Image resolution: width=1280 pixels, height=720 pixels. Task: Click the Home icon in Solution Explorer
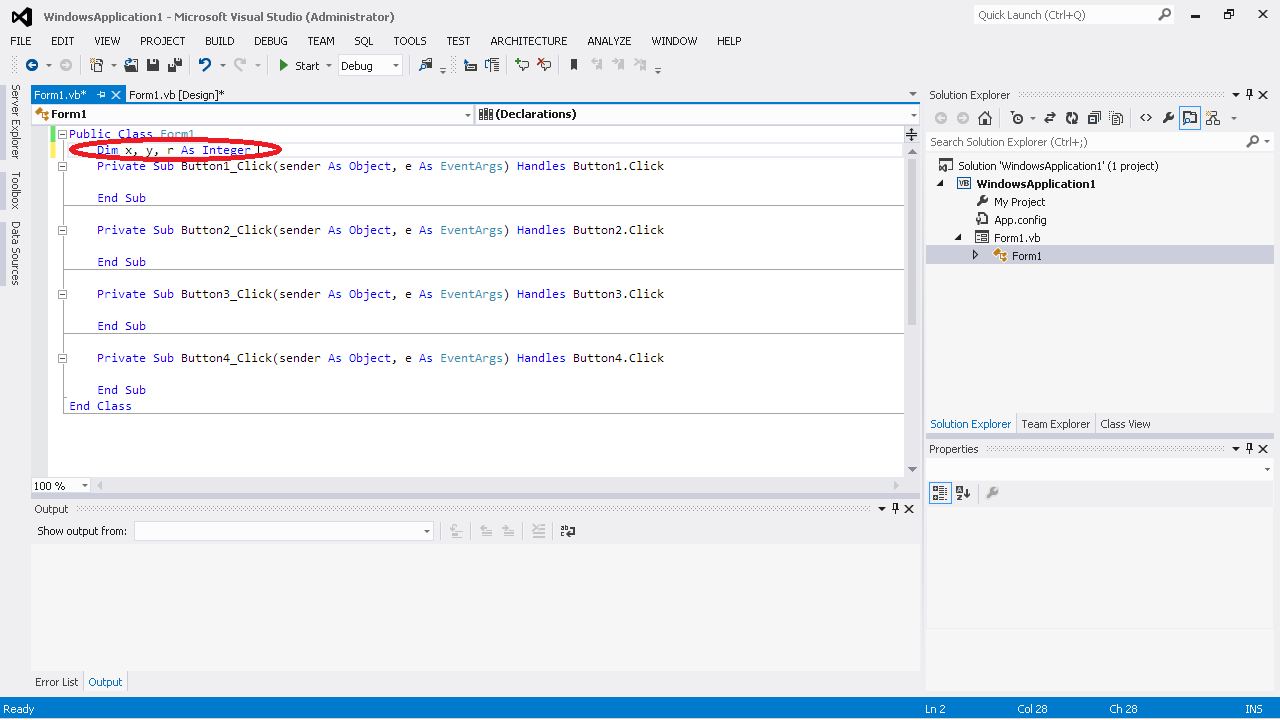pos(985,118)
